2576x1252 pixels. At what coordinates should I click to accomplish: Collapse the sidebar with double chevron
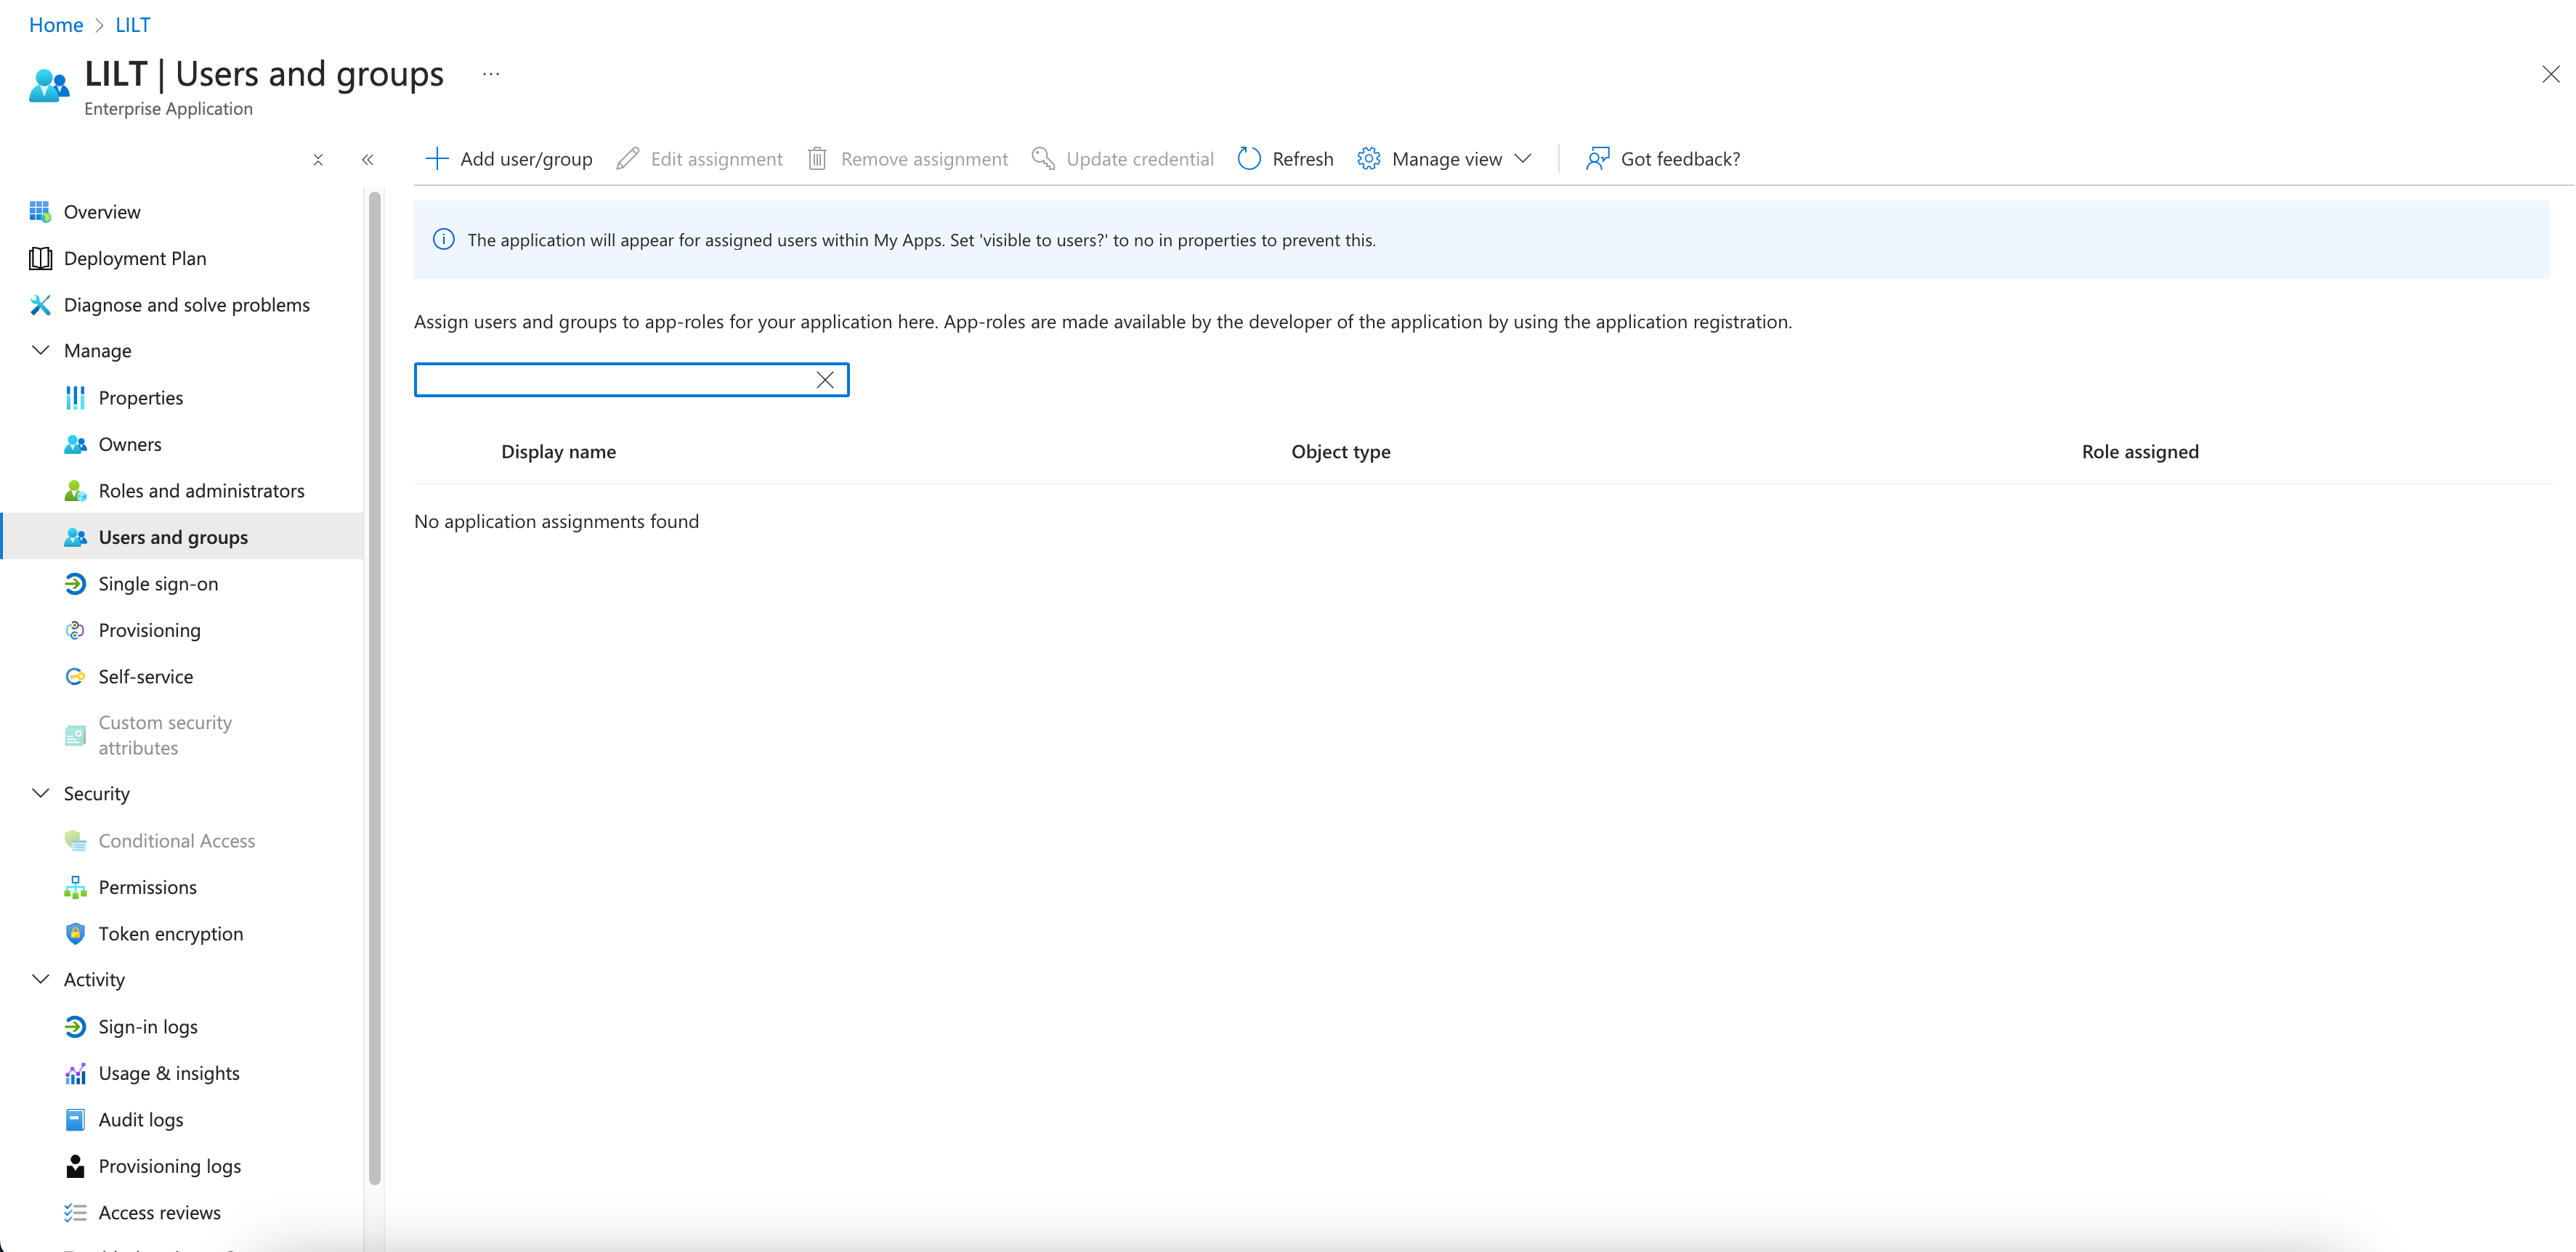click(x=368, y=160)
